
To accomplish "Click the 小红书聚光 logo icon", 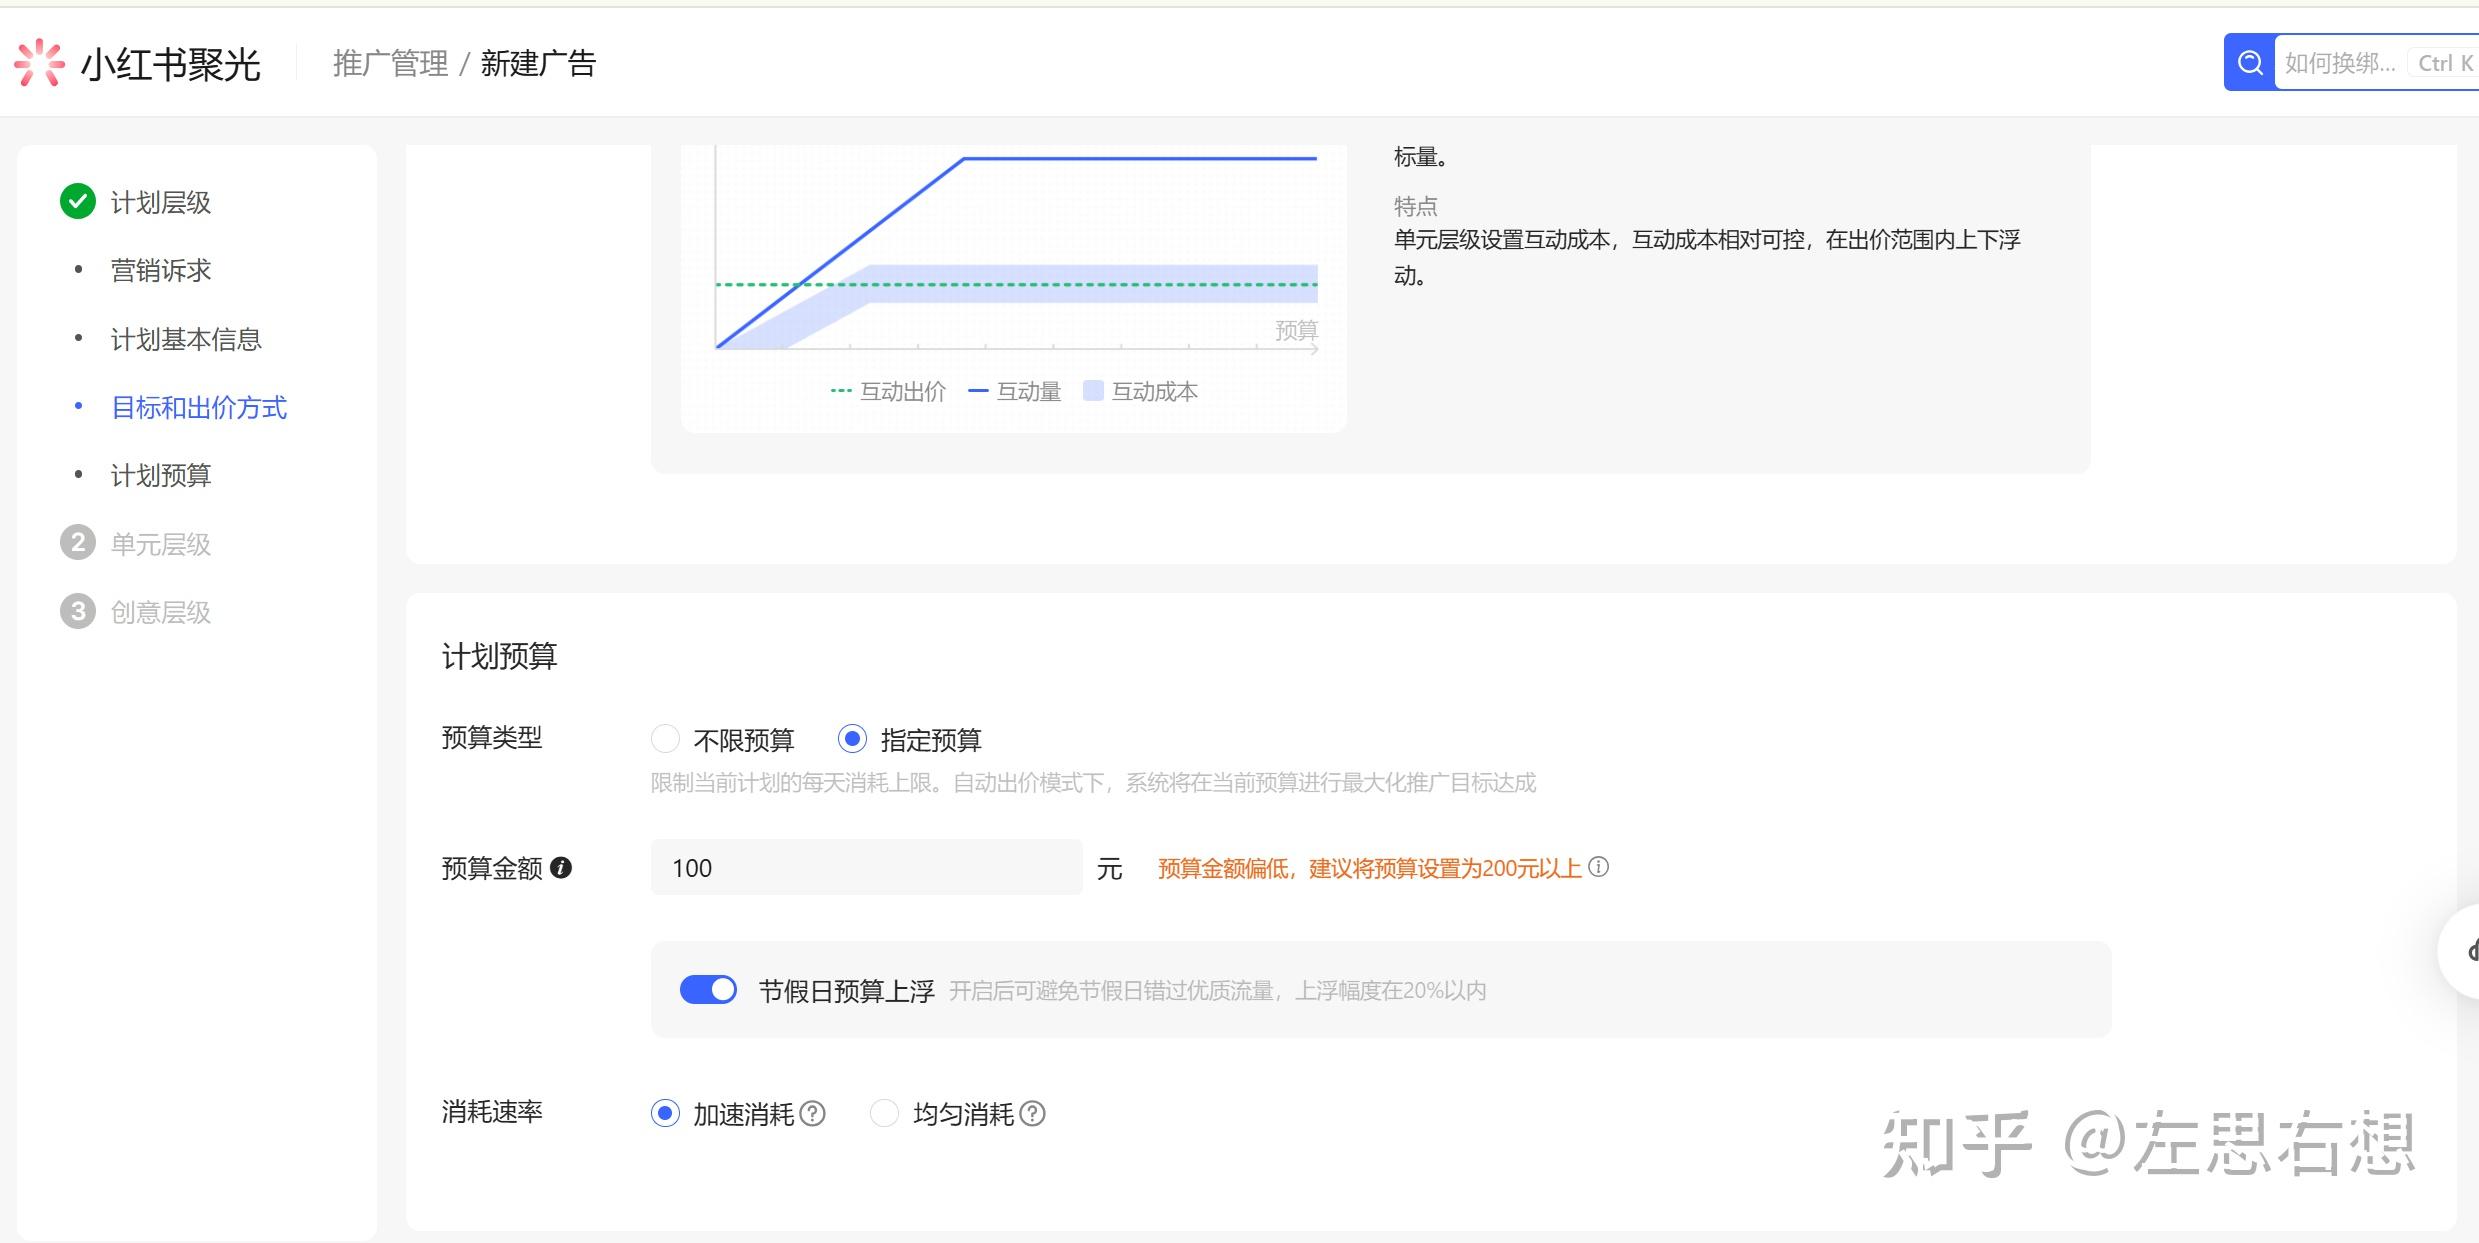I will click(x=39, y=63).
